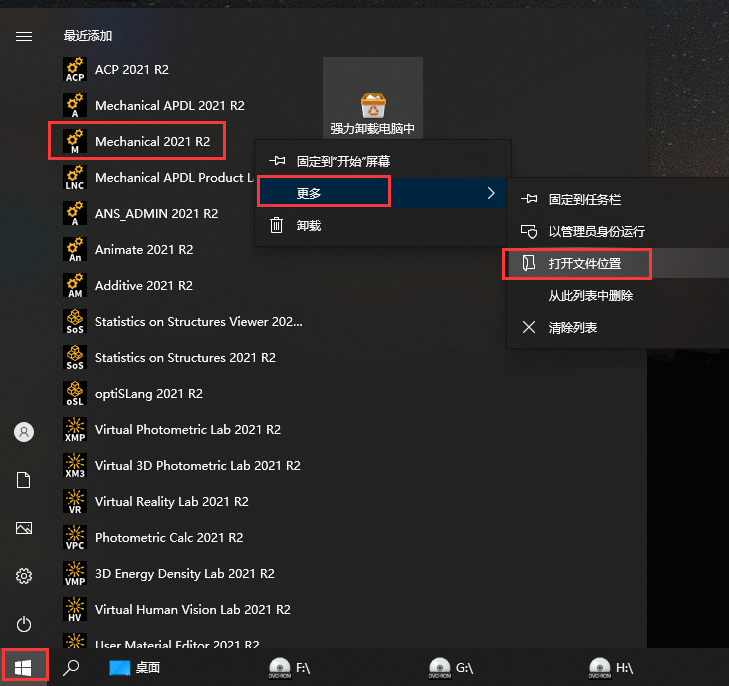Image resolution: width=729 pixels, height=686 pixels.
Task: Select 从此列表中删除
Action: pos(618,296)
